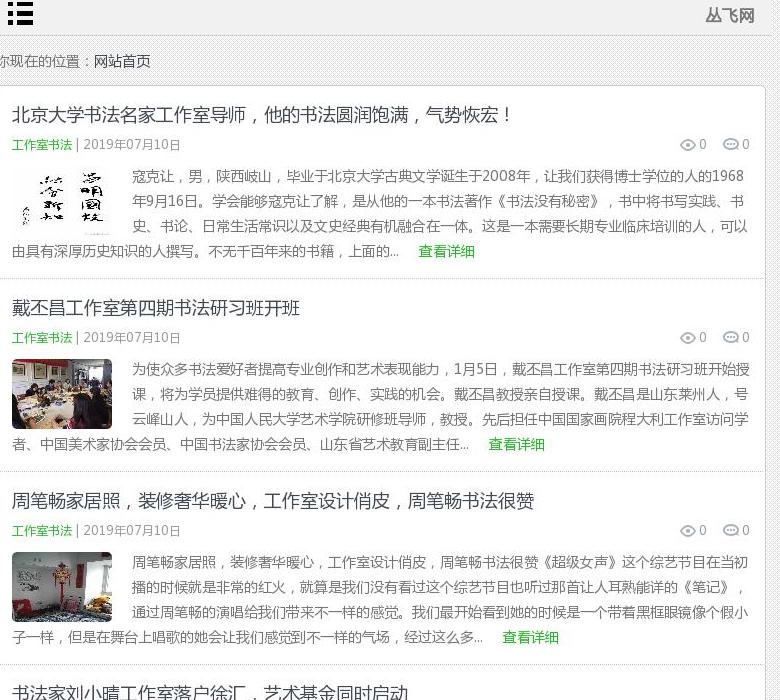Open calligraphy thumbnail of 北京大学 article

[x=62, y=200]
